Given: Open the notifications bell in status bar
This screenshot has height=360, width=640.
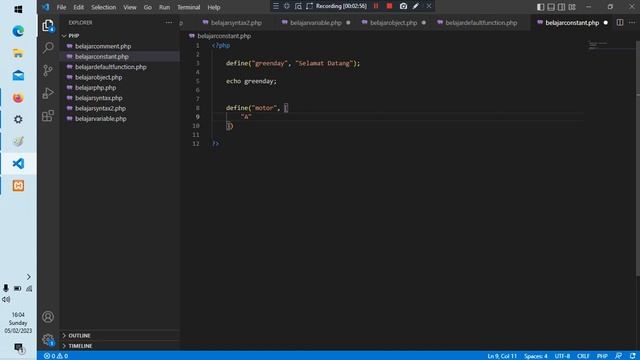Looking at the screenshot, I should (632, 356).
